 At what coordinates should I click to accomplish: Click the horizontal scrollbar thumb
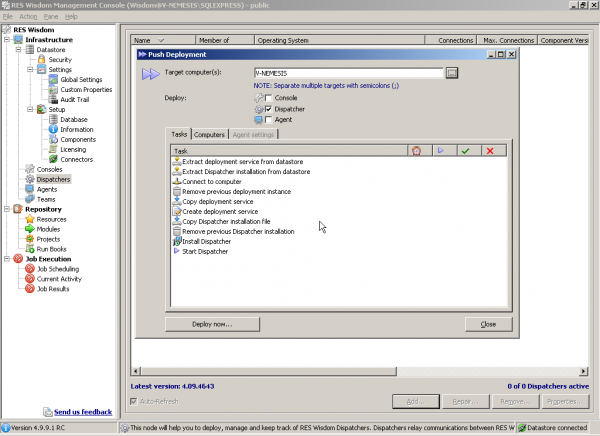point(269,371)
